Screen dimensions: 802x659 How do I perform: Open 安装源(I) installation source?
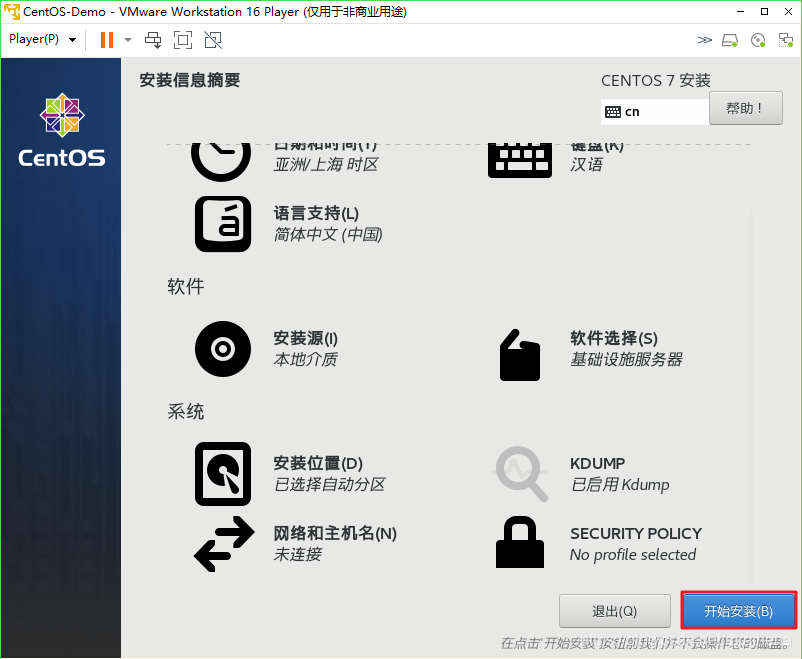tap(305, 338)
